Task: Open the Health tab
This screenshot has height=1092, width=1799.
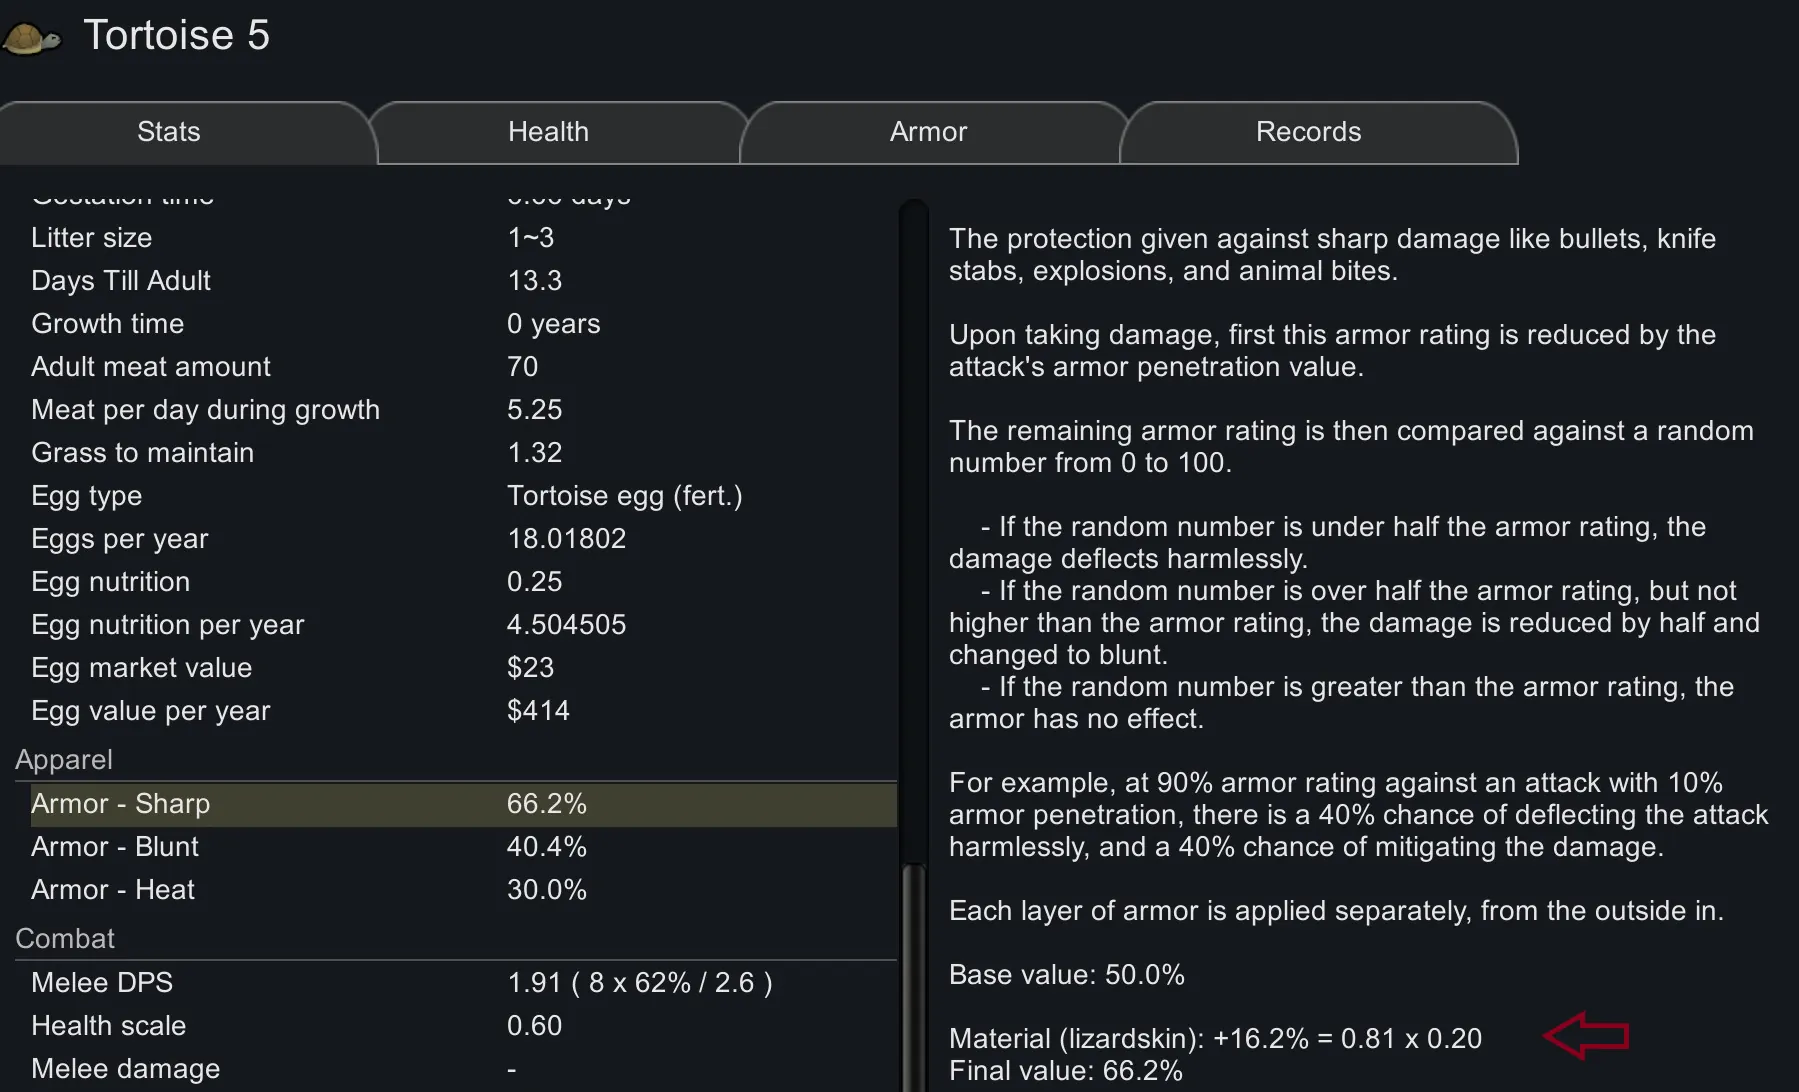Action: 548,132
